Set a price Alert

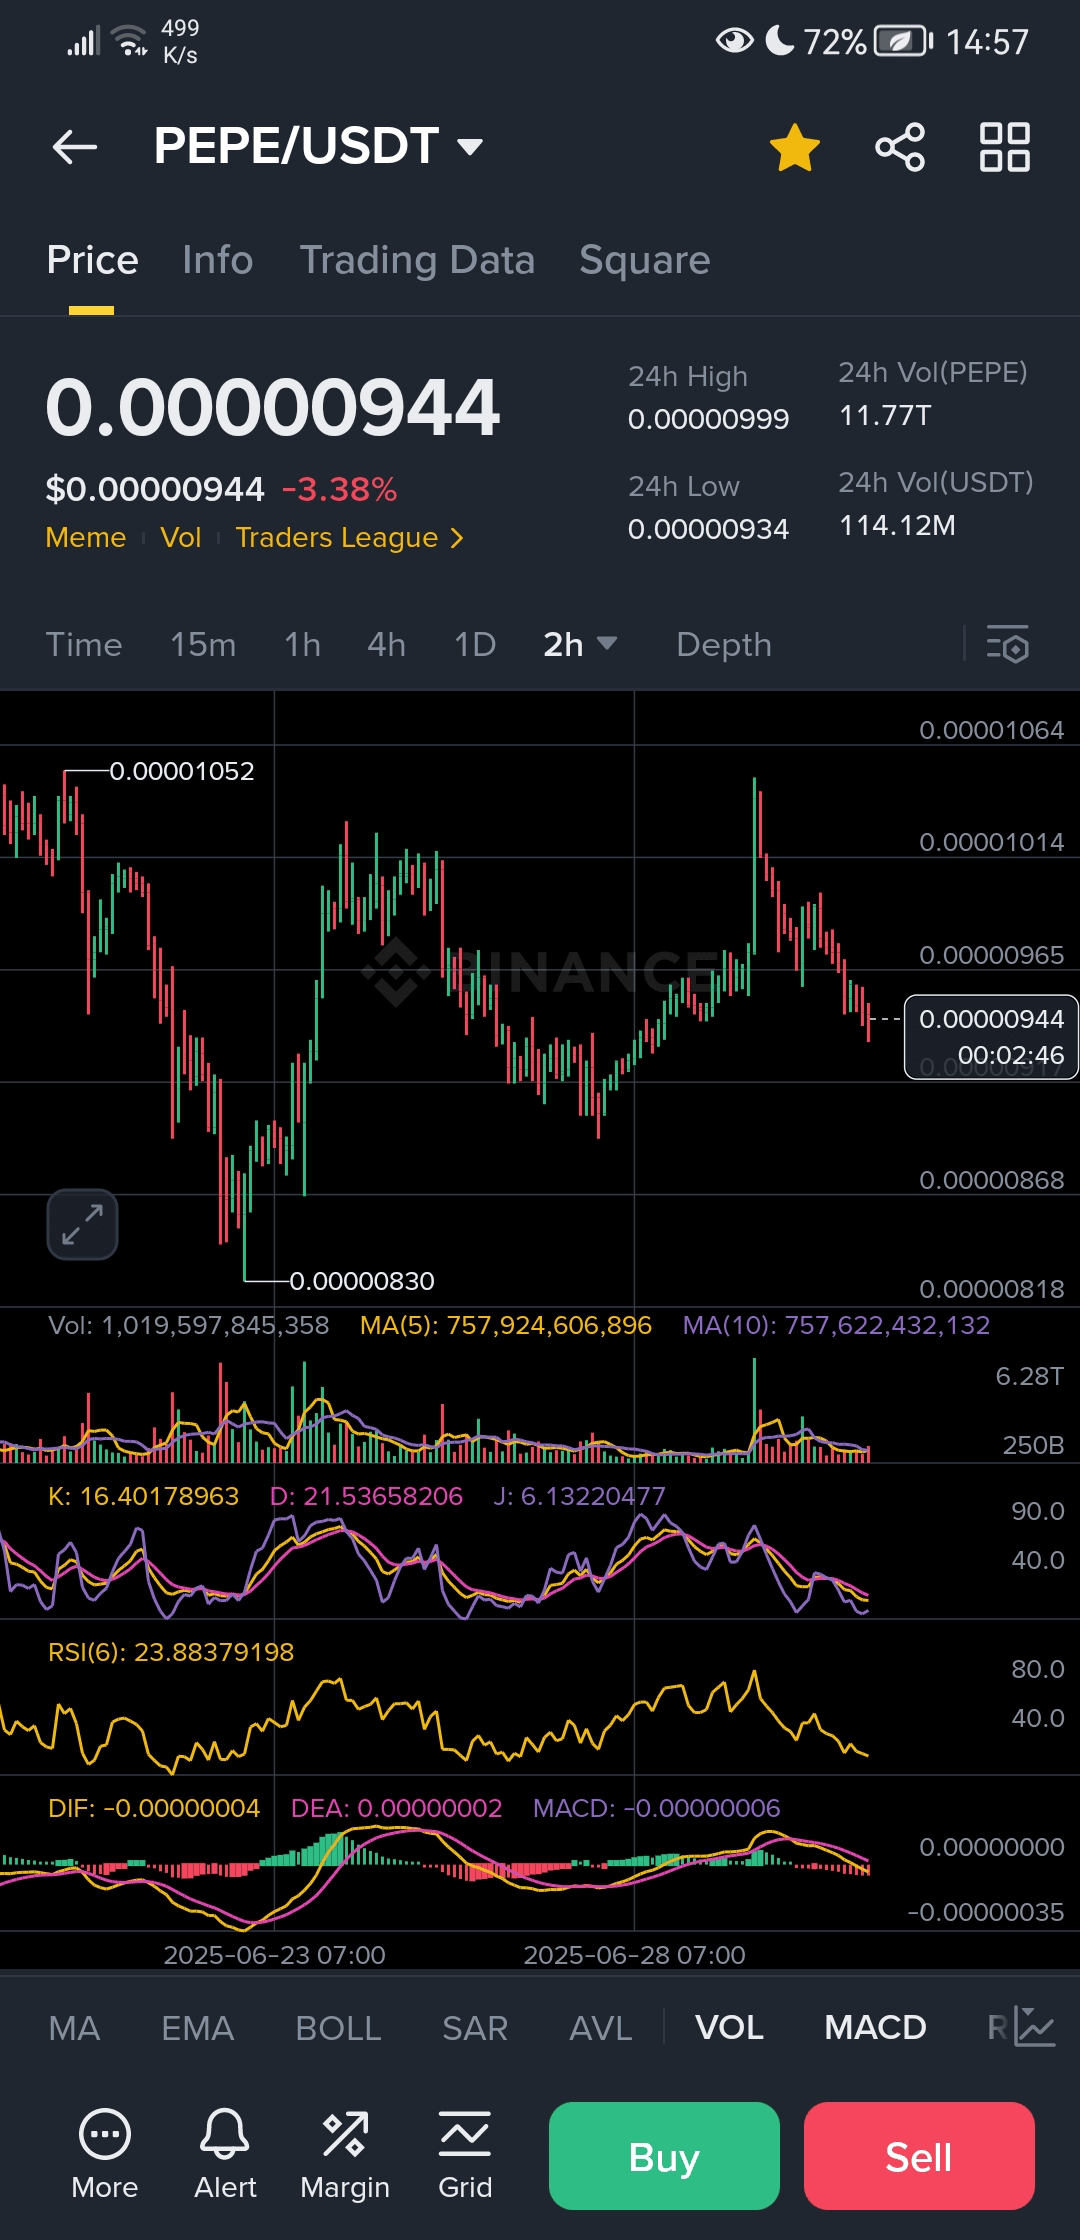pyautogui.click(x=225, y=2155)
